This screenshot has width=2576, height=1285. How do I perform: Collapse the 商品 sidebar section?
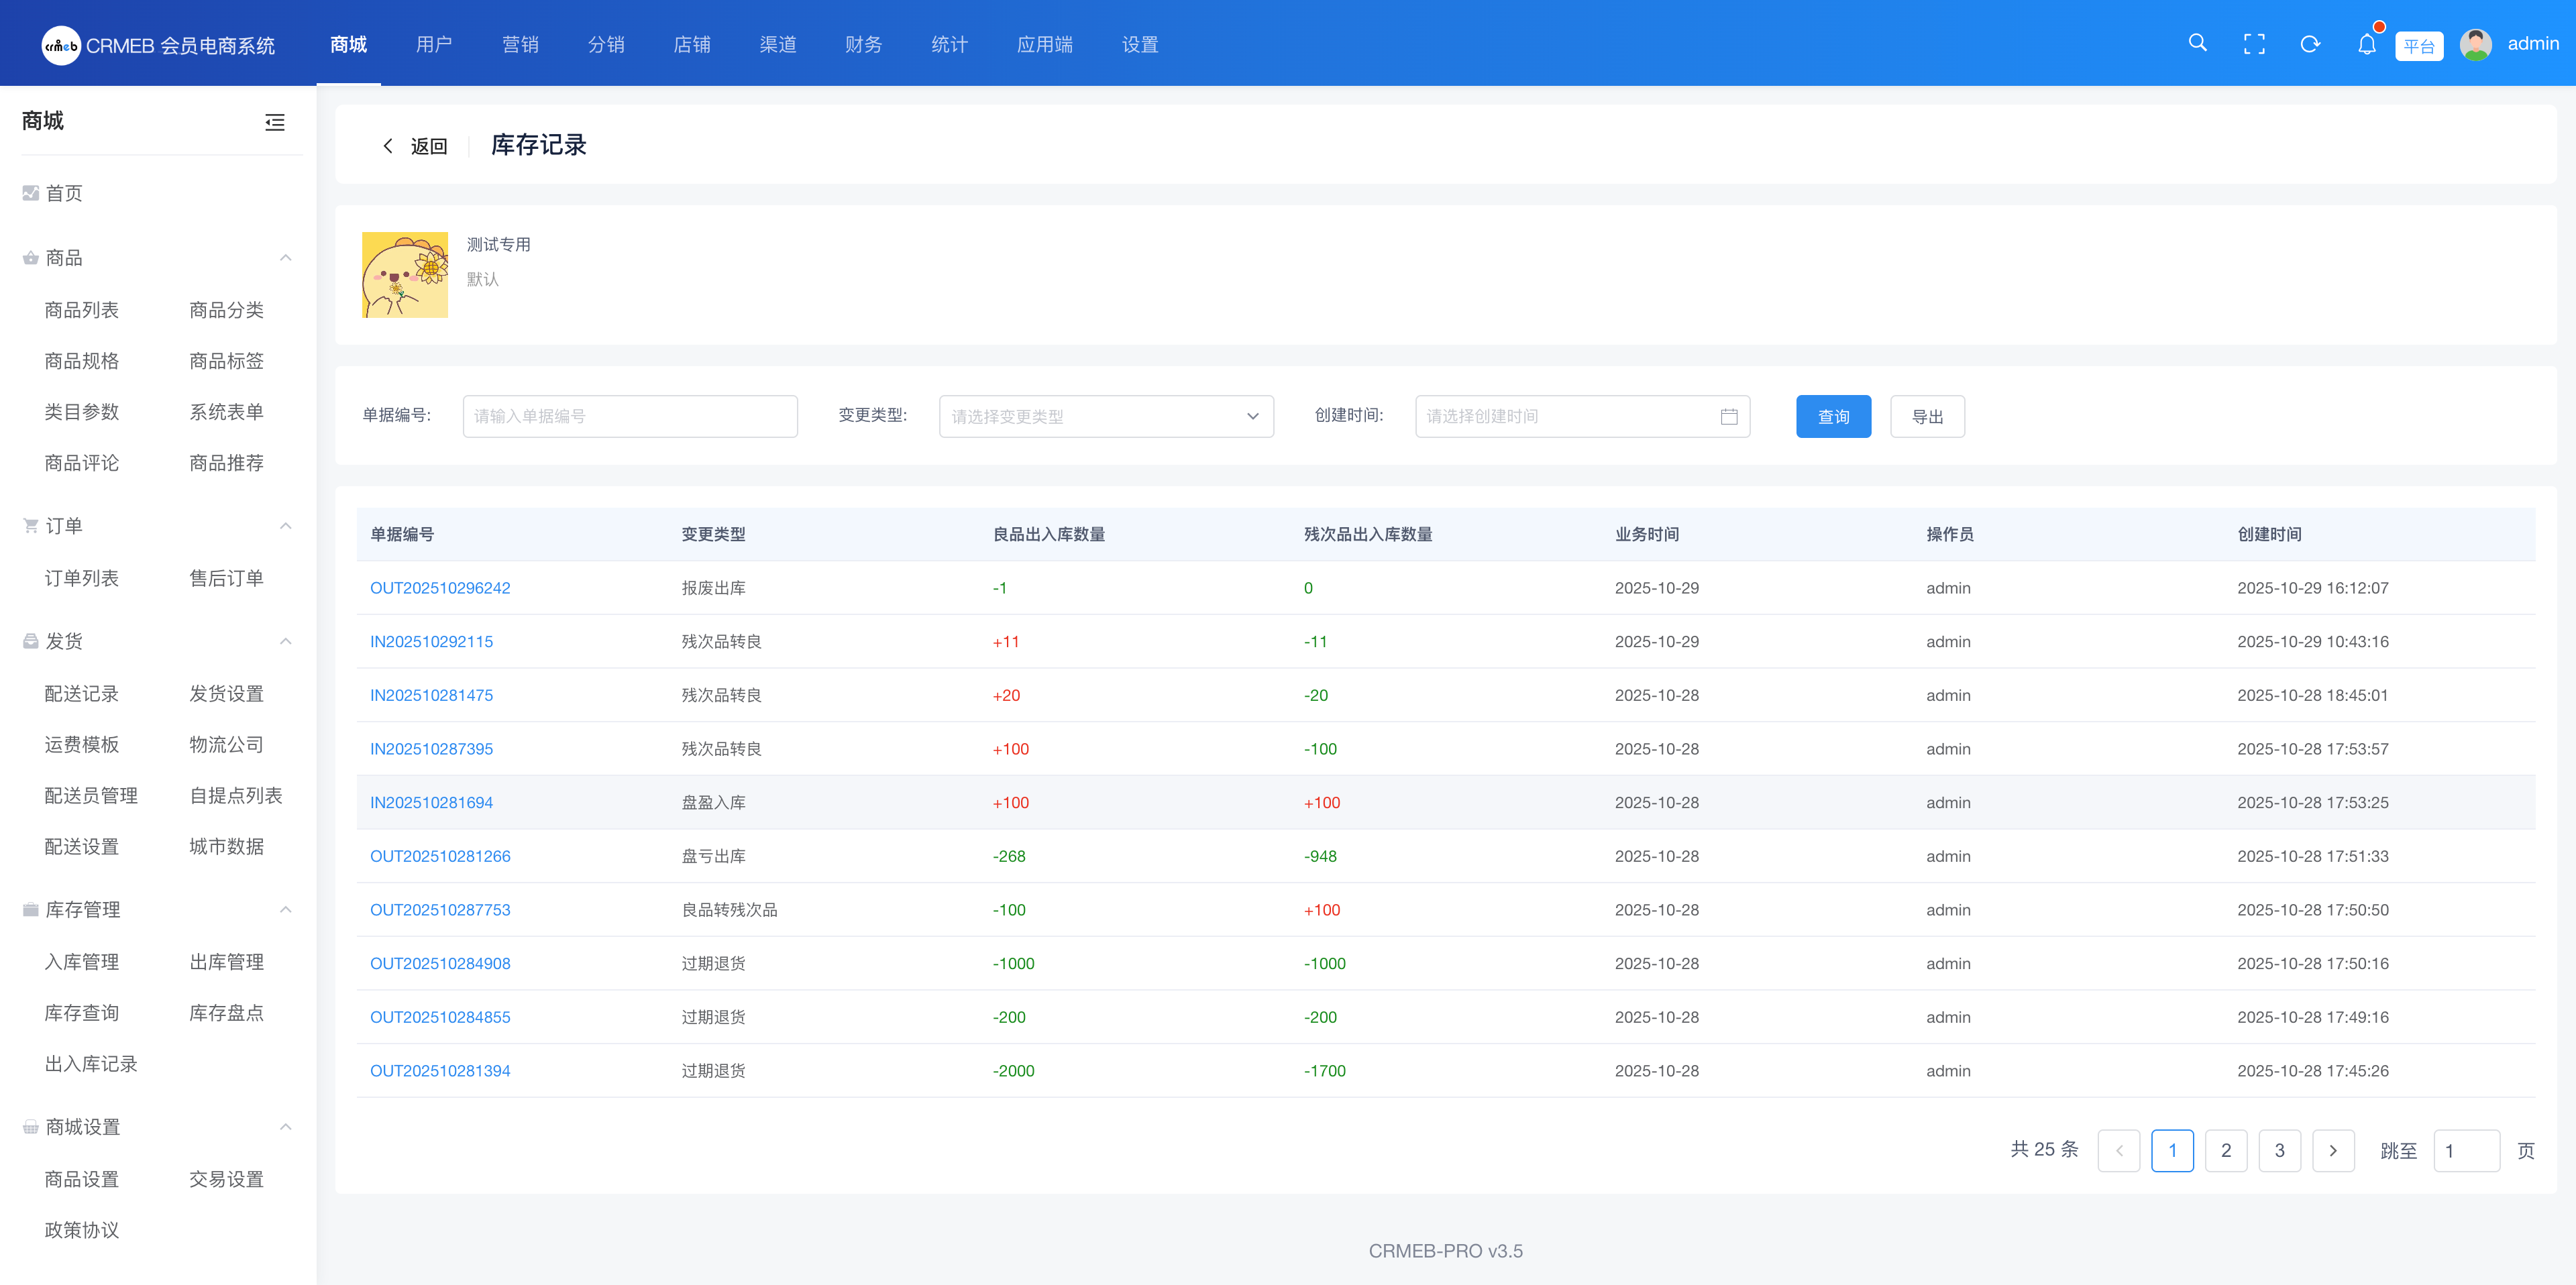[286, 258]
